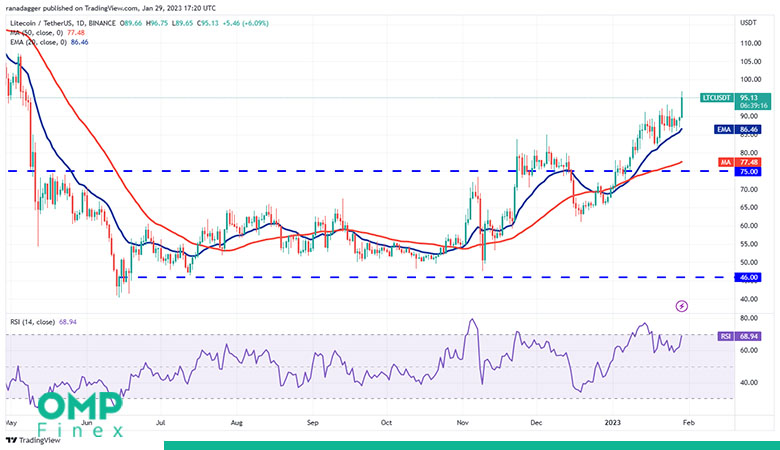Select the Litecoin / TetherUS chart title
The image size is (780, 450).
(x=63, y=23)
